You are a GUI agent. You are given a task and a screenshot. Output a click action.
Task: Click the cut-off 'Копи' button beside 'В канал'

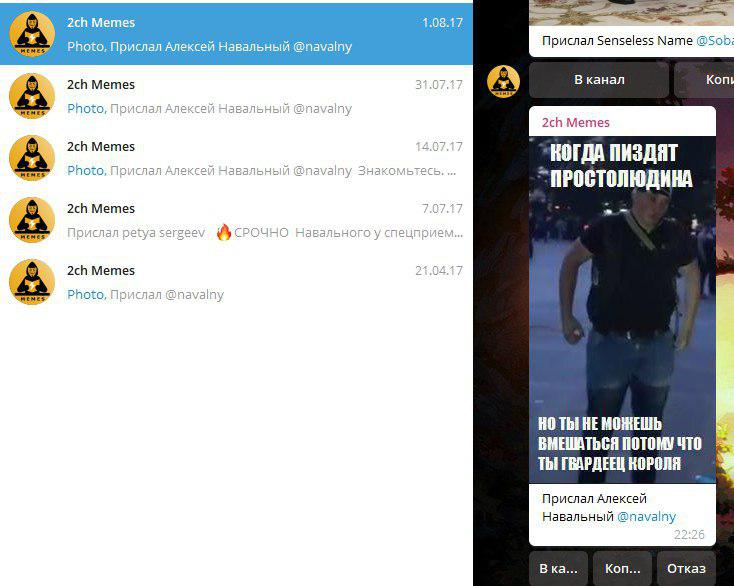704,80
